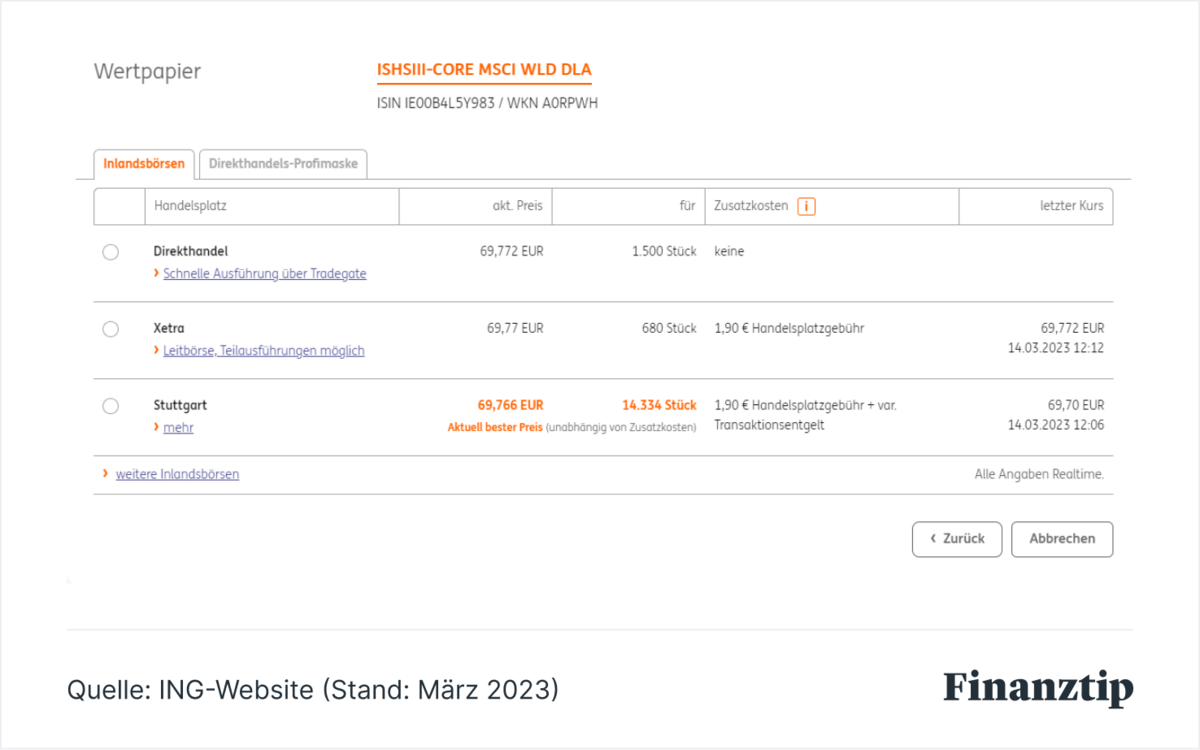
Task: Click the Finanztip logo
Action: [1038, 689]
